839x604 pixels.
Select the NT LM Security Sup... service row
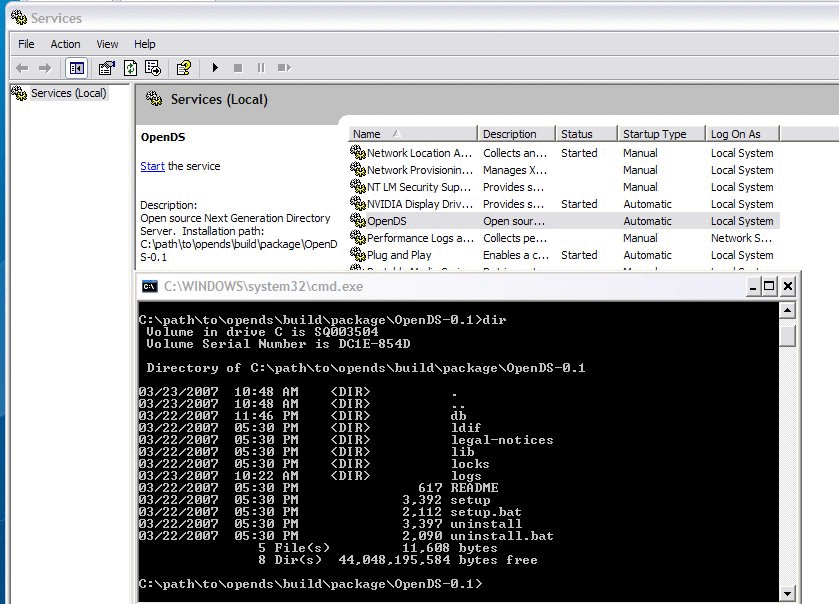(x=564, y=187)
